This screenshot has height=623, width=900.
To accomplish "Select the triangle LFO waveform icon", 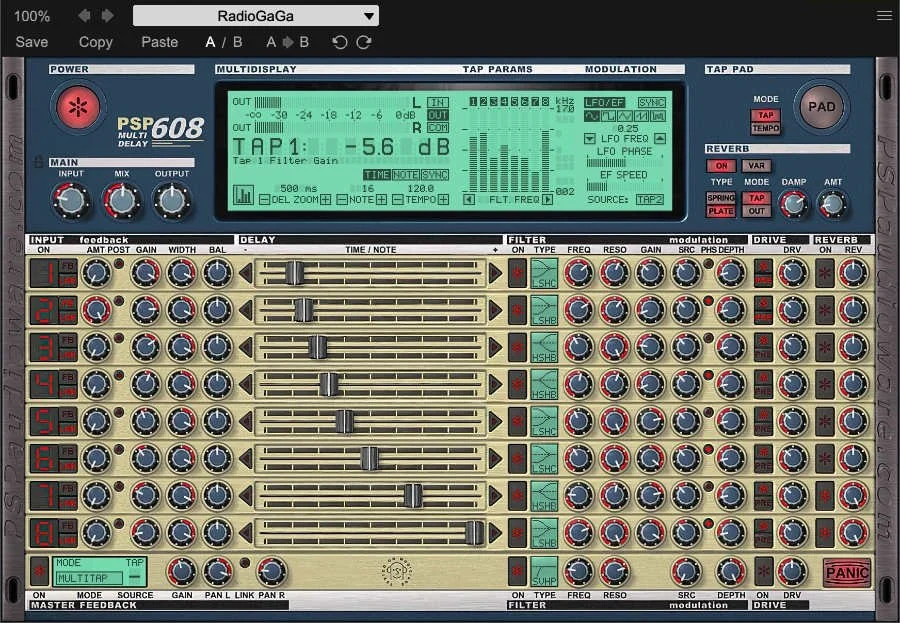I will click(x=625, y=117).
